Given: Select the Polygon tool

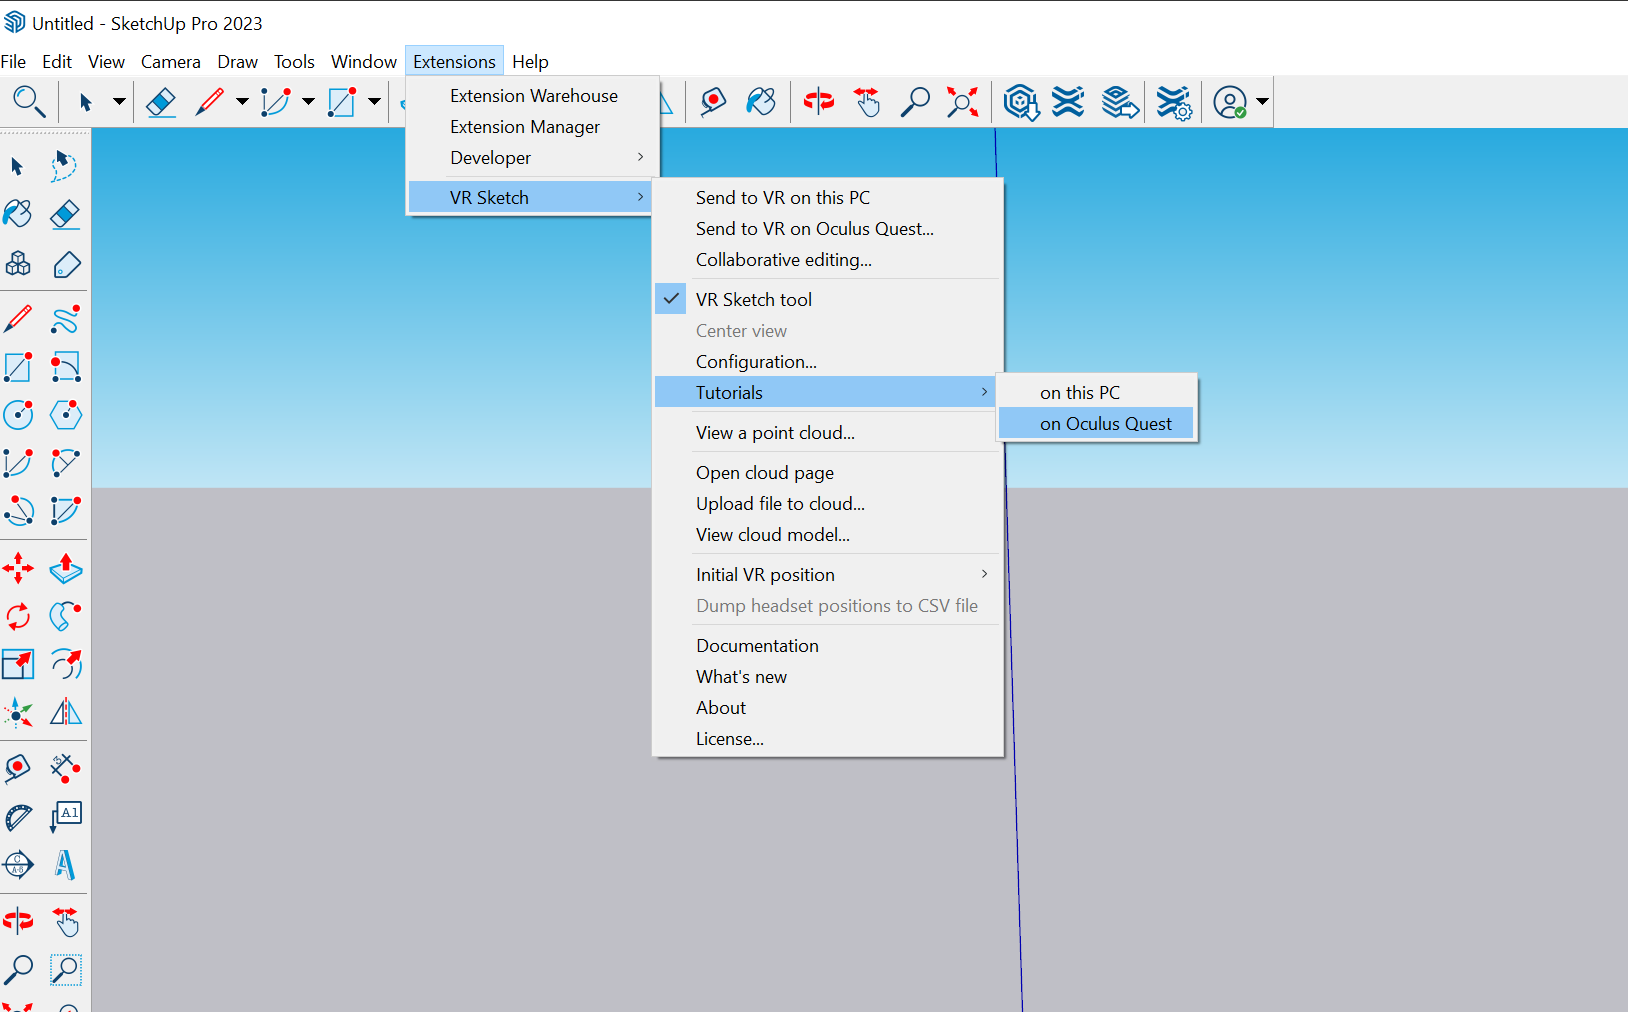Looking at the screenshot, I should (65, 415).
